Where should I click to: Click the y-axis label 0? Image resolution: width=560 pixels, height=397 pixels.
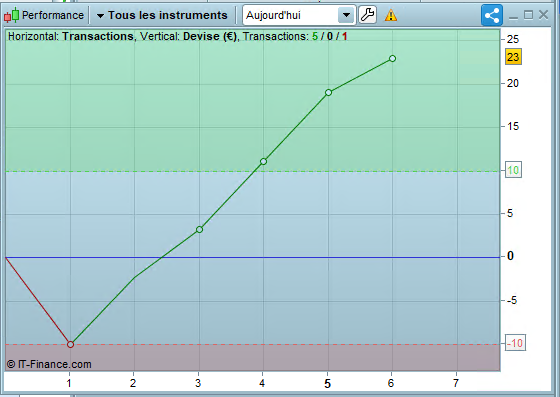(x=510, y=256)
